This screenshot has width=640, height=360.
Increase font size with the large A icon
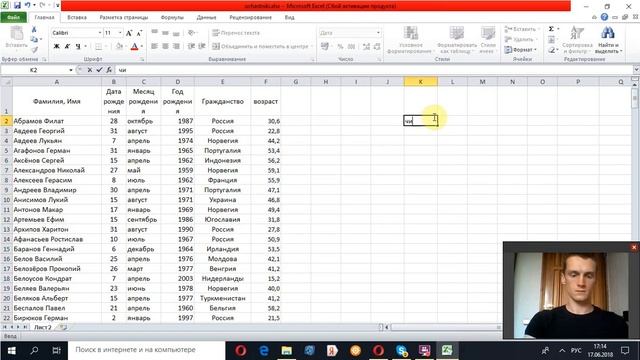coord(129,33)
